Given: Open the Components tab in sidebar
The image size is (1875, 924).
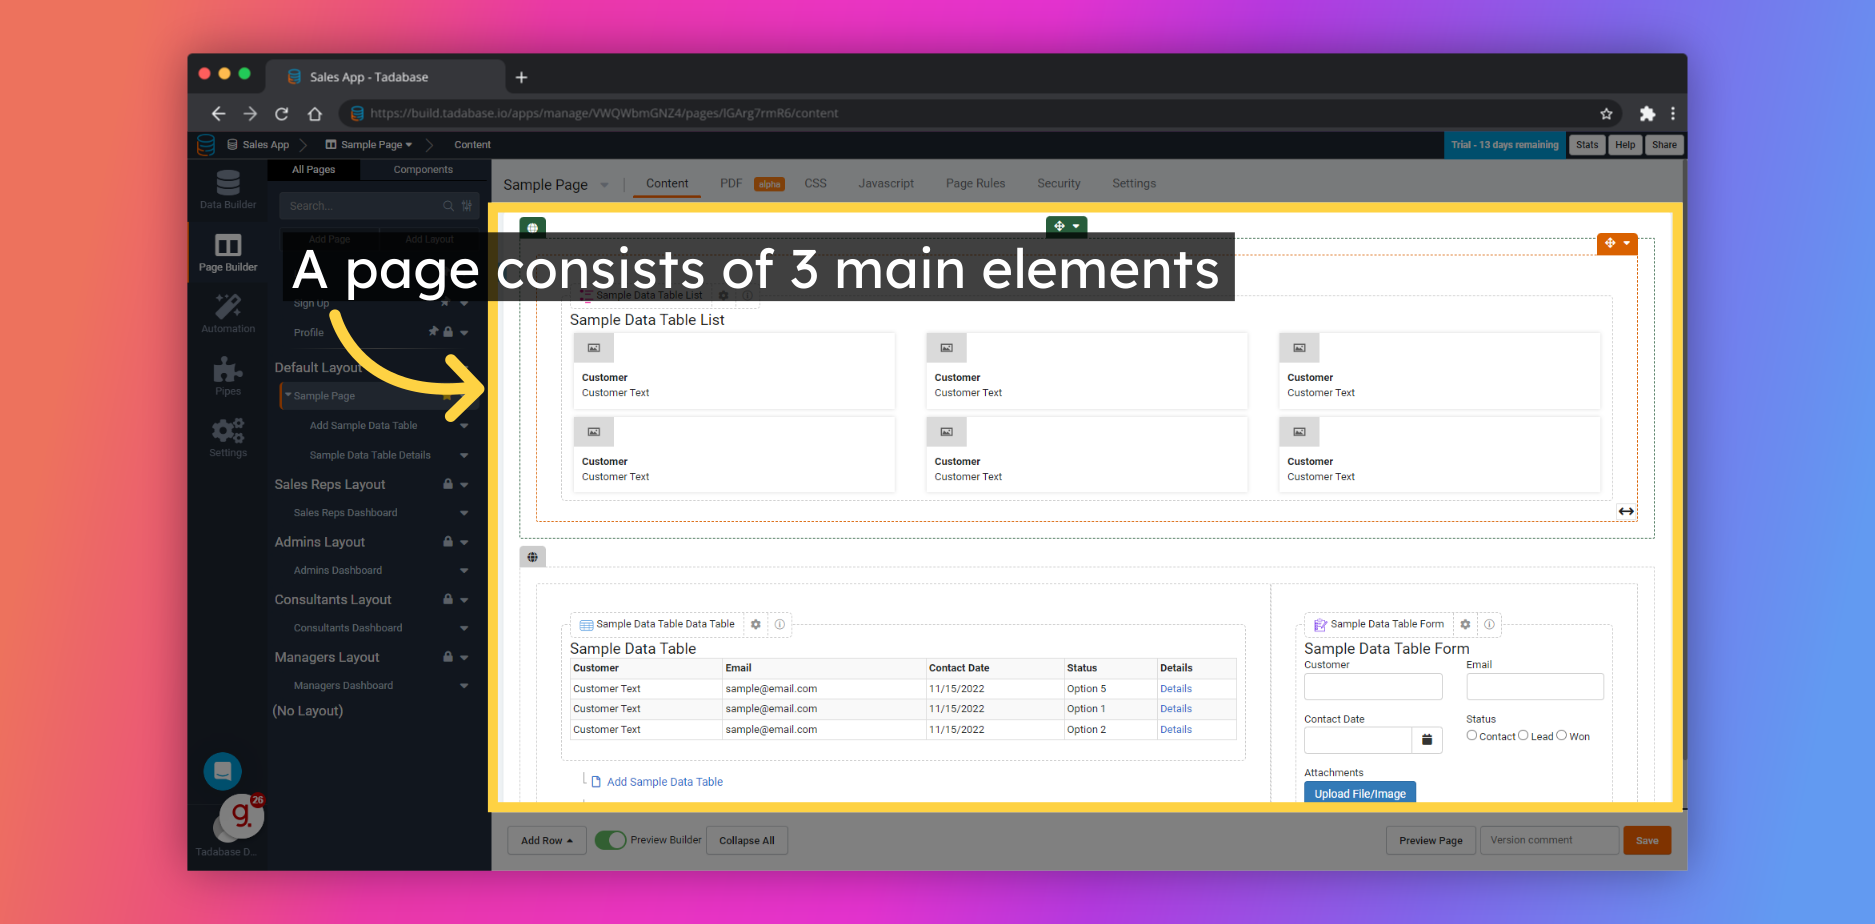Looking at the screenshot, I should 423,170.
